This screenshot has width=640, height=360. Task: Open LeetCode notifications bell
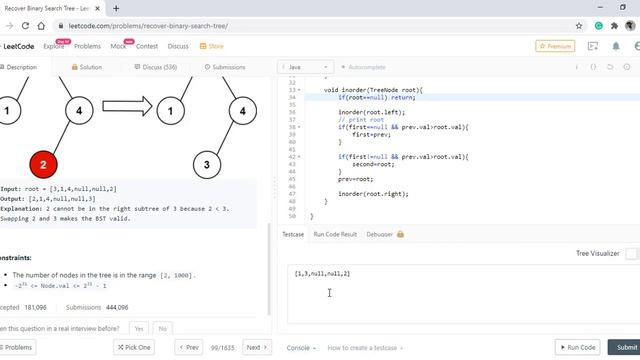coord(616,46)
